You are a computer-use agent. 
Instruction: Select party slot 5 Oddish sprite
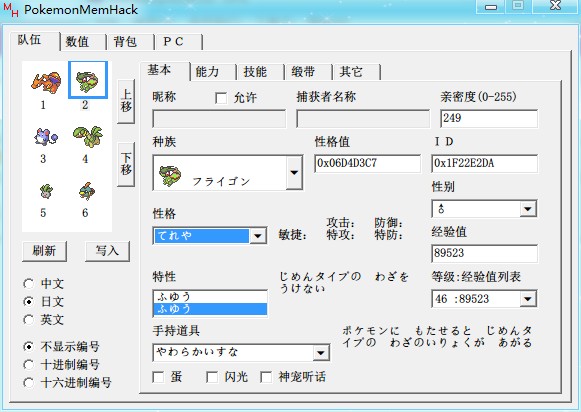pos(46,192)
